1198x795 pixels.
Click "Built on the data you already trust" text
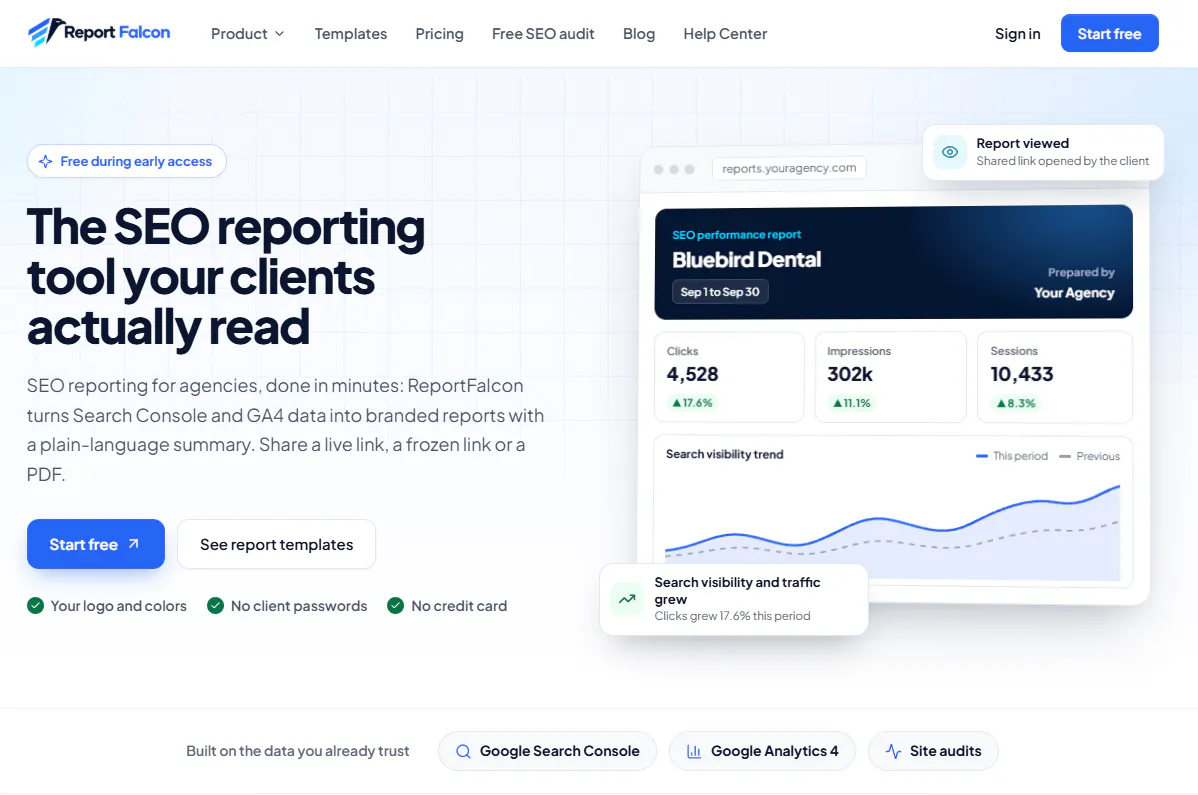(298, 751)
